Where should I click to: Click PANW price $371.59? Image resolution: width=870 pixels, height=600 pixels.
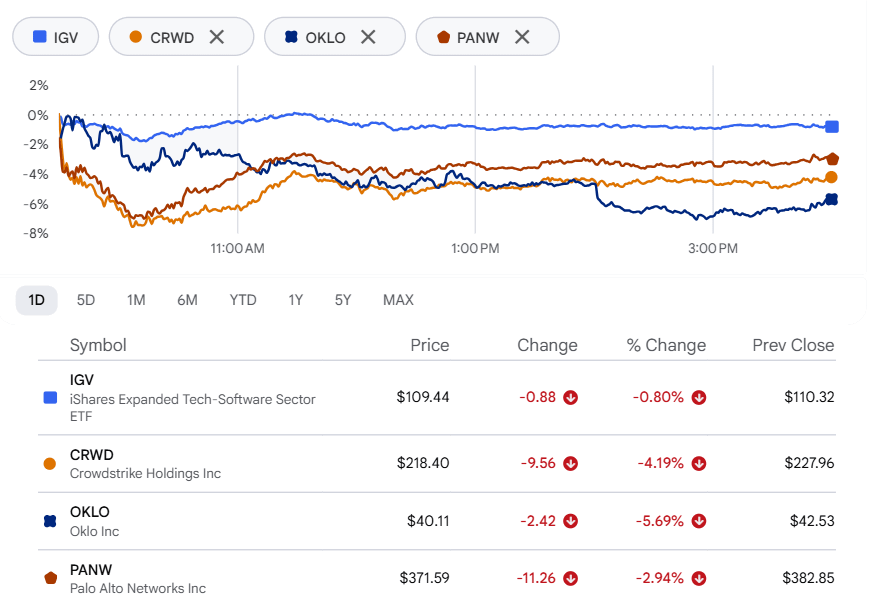[424, 578]
